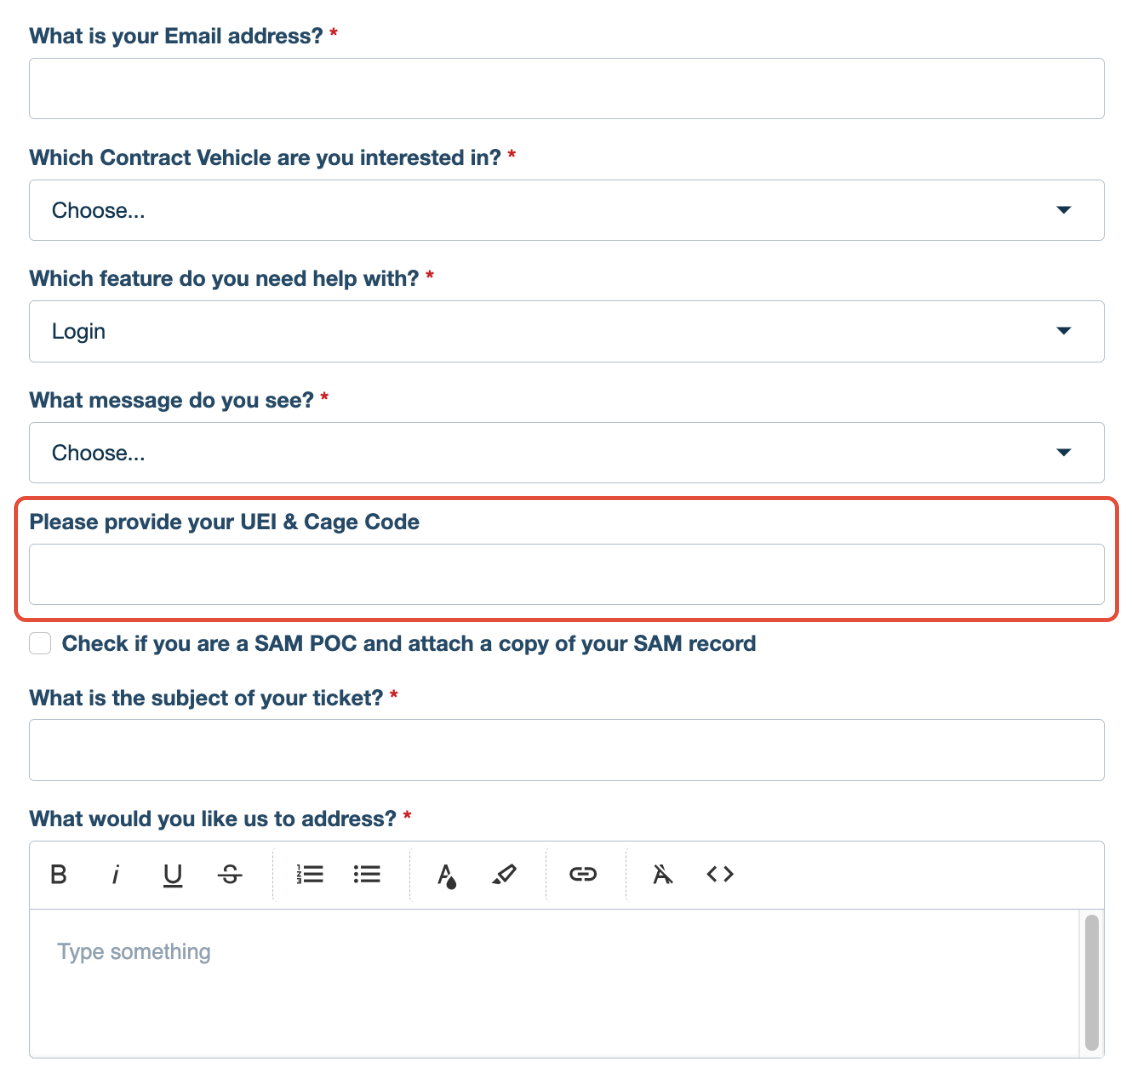Image resolution: width=1132 pixels, height=1067 pixels.
Task: Apply italic formatting
Action: pos(115,874)
